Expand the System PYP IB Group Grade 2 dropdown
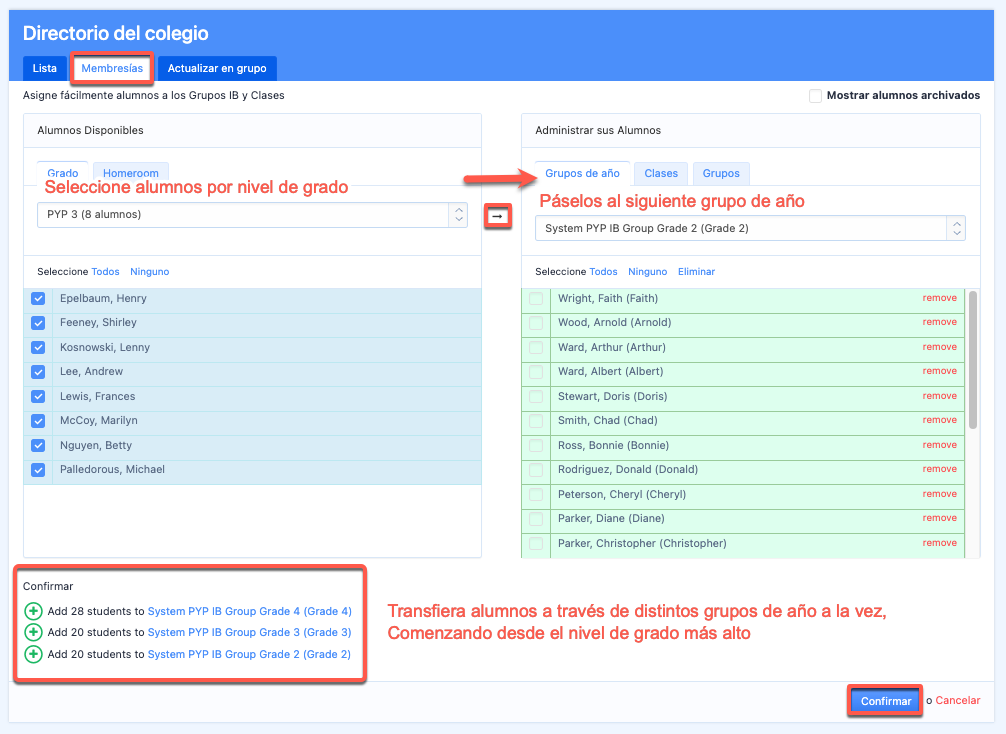The width and height of the screenshot is (1006, 734). 750,228
